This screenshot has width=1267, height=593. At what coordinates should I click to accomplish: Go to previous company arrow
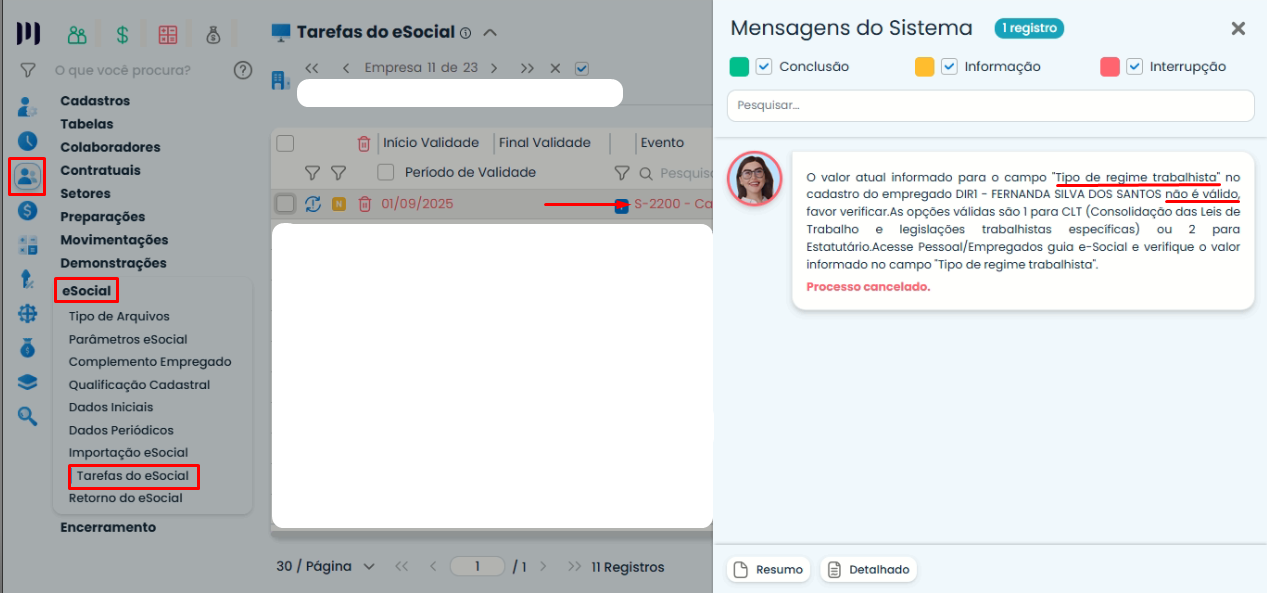click(346, 68)
